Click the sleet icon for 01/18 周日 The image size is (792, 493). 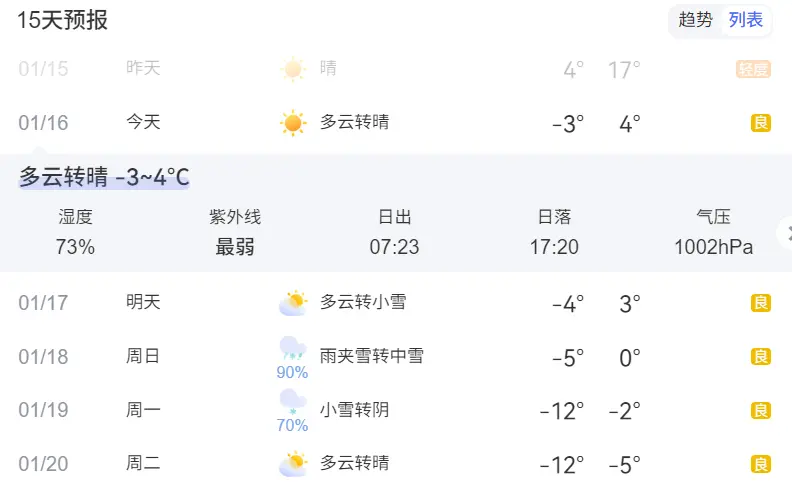coord(293,348)
